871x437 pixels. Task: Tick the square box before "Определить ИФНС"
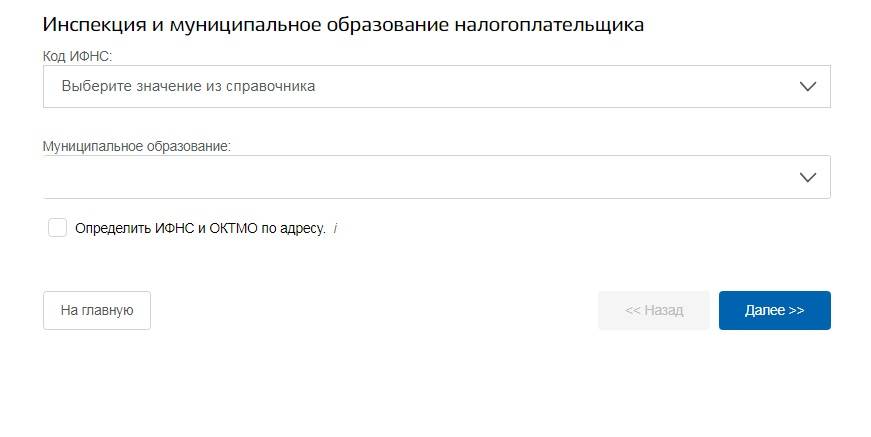click(57, 228)
